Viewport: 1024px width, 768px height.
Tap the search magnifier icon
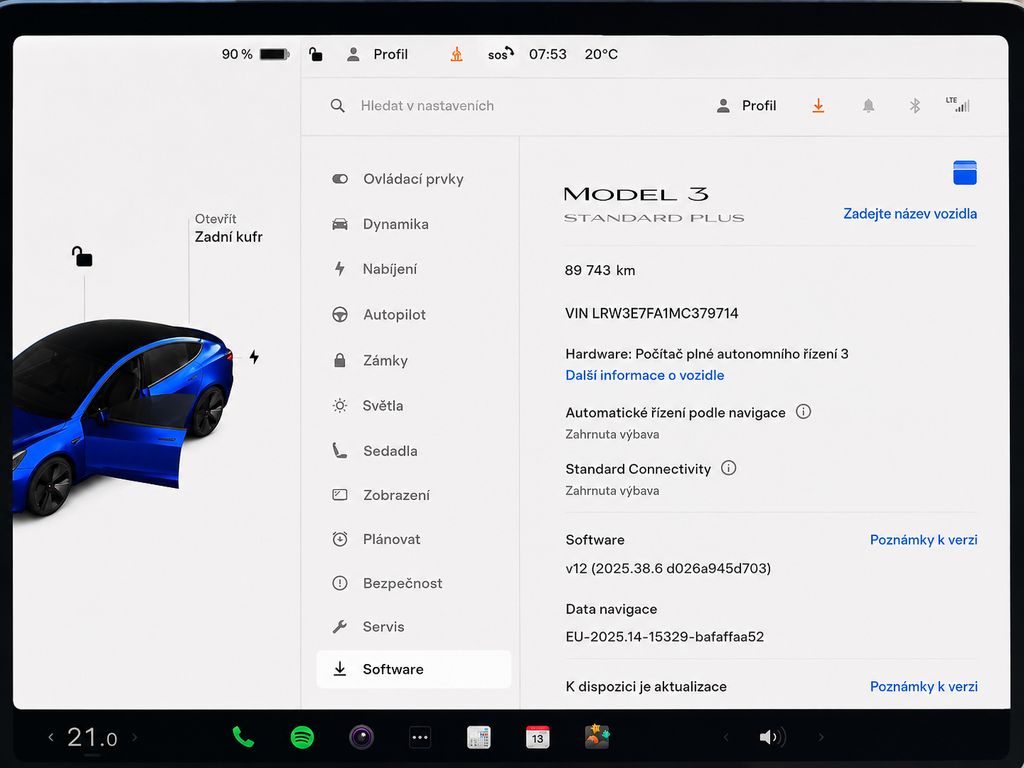pos(337,106)
